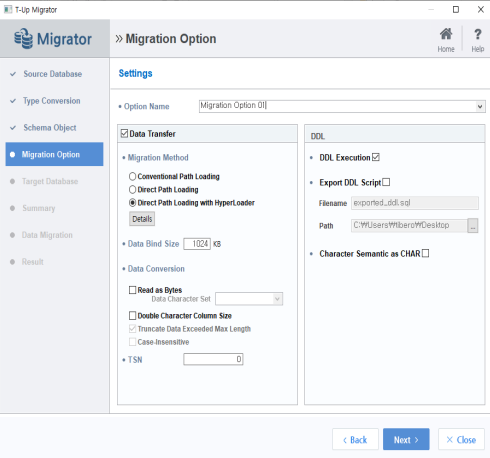Open the Target Database step

tap(50, 181)
